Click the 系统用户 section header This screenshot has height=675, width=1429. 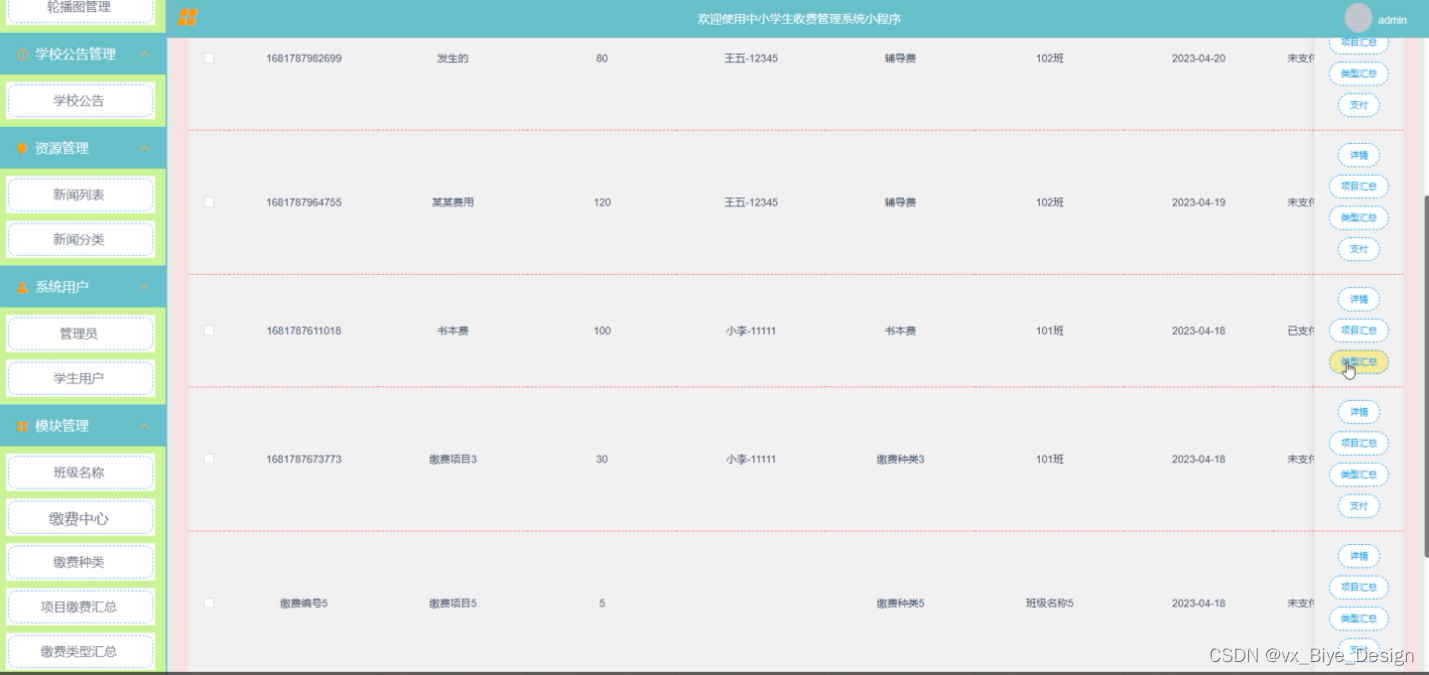tap(83, 287)
